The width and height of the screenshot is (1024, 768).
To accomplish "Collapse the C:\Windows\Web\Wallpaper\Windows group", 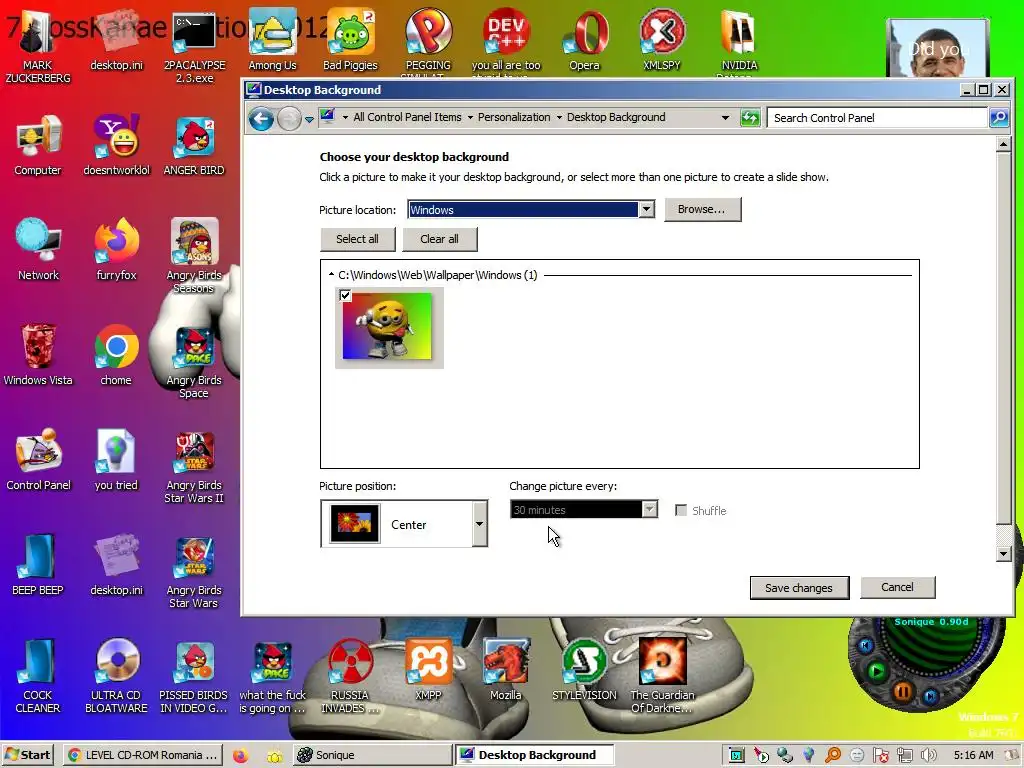I will pyautogui.click(x=331, y=275).
